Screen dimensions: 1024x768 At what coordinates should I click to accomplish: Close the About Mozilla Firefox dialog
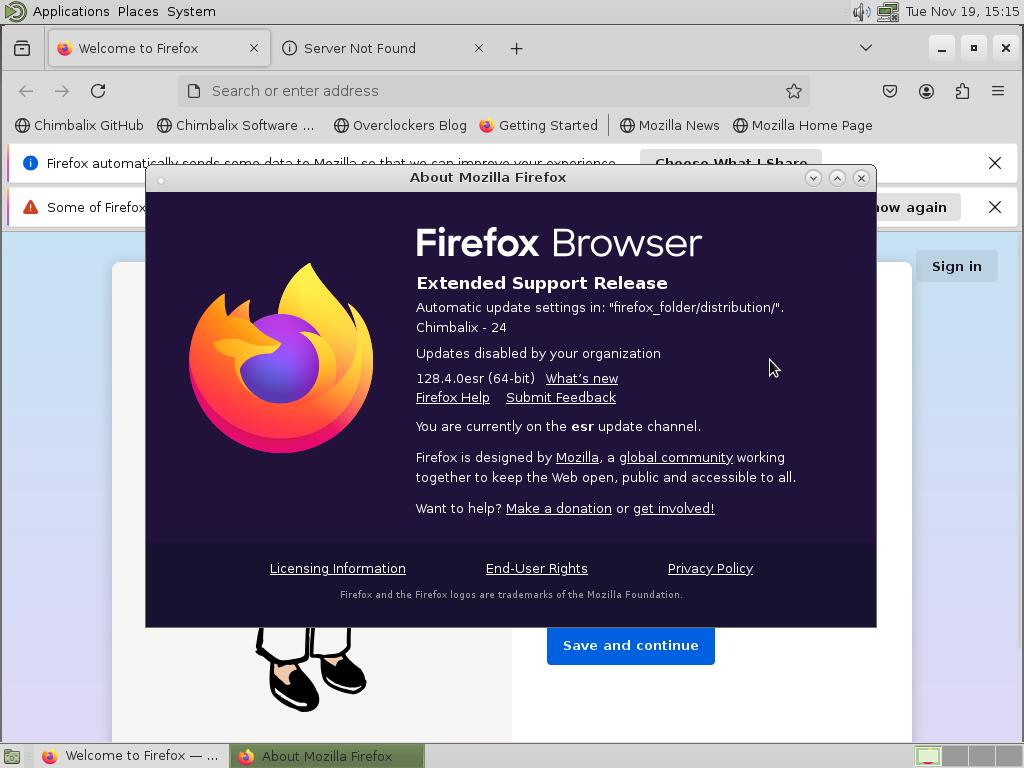[x=861, y=178]
